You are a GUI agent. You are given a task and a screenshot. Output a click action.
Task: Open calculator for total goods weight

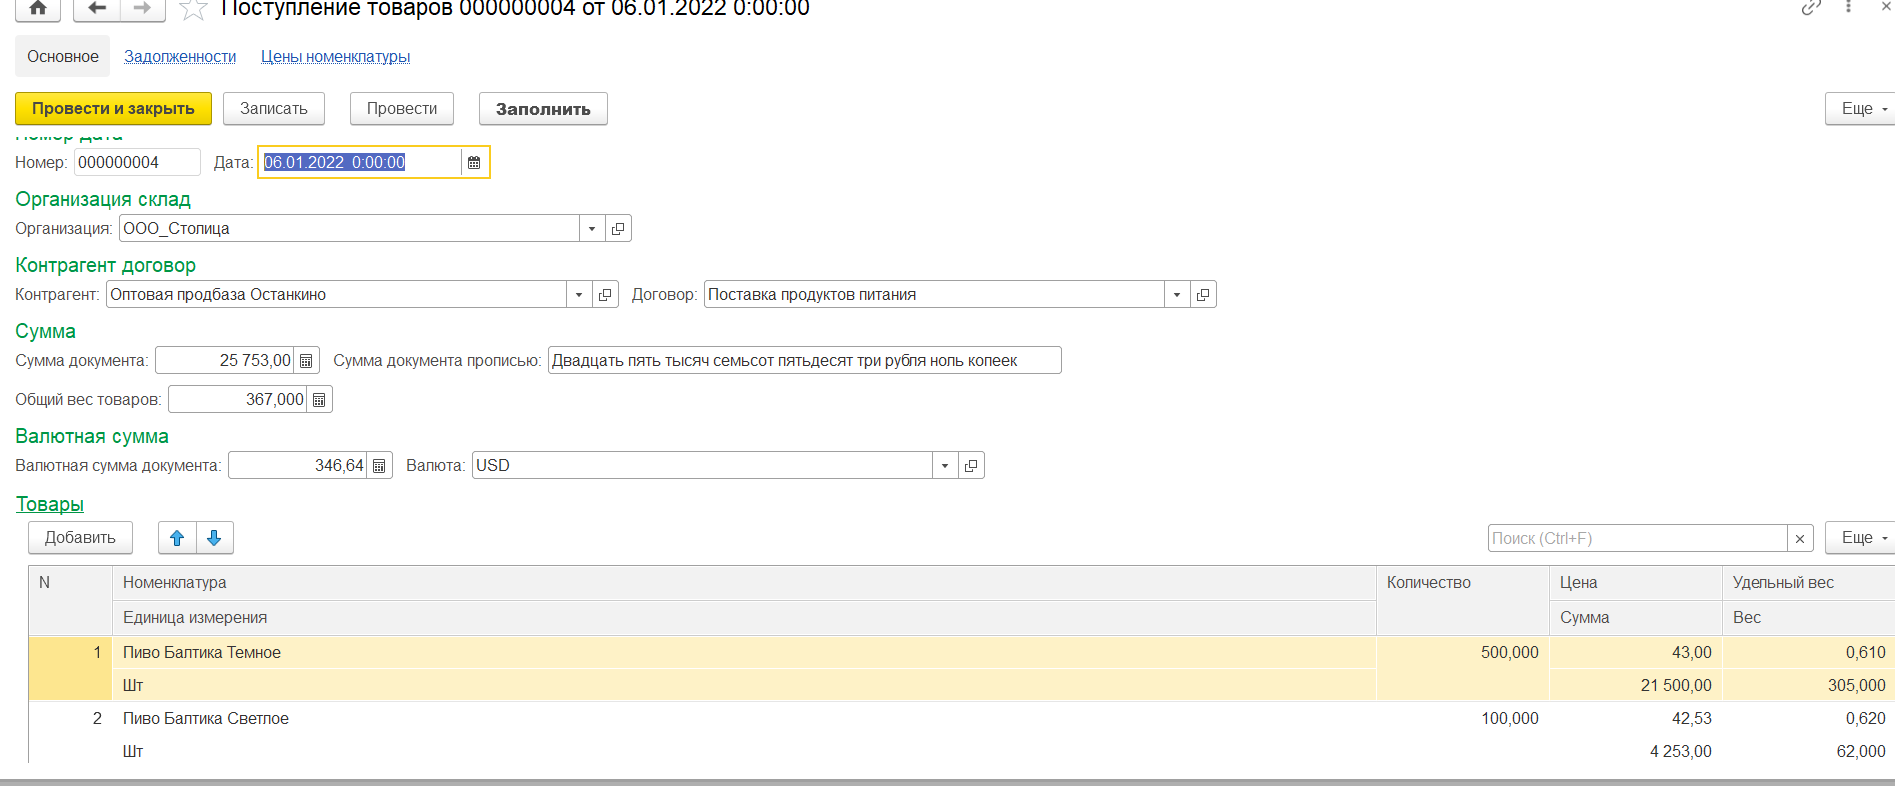coord(319,400)
